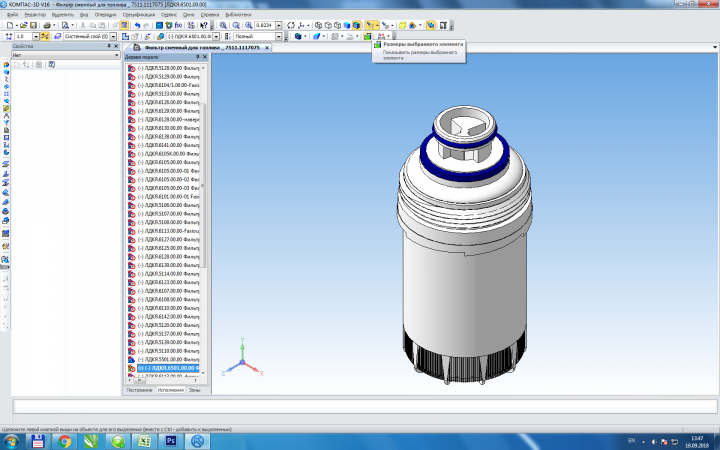Image resolution: width=720 pixels, height=450 pixels.
Task: Select ЛДКR.6501.00.00 highlighted tree item
Action: pyautogui.click(x=168, y=368)
